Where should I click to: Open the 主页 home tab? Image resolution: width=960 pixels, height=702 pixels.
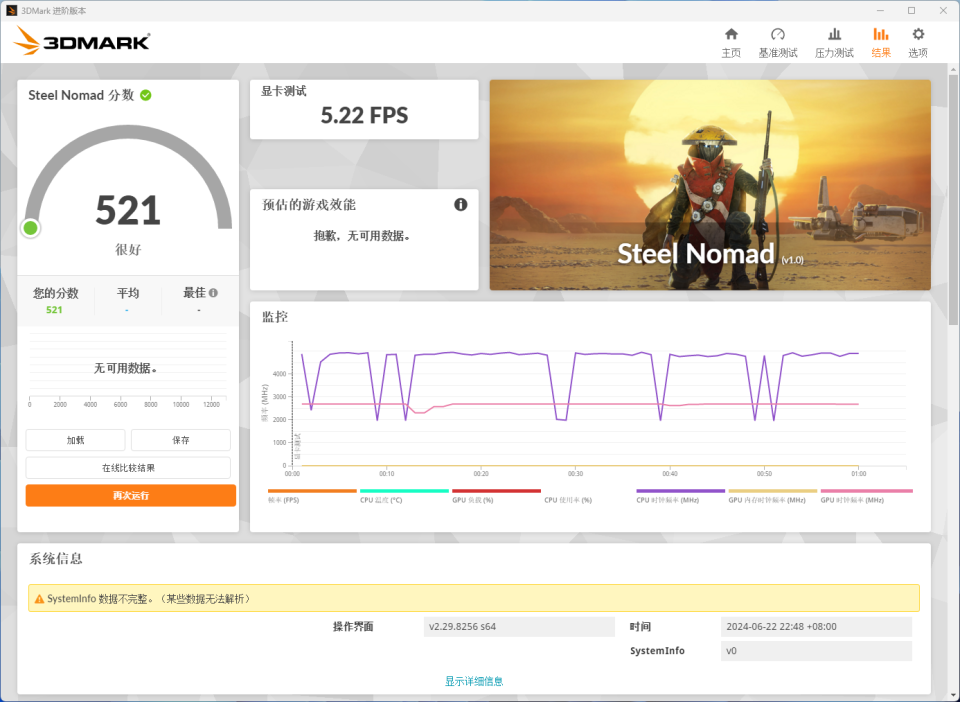pyautogui.click(x=731, y=43)
